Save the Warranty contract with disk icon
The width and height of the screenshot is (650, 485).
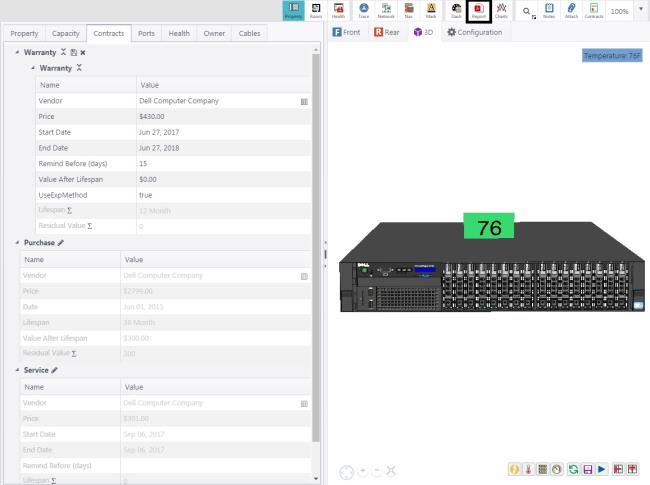click(73, 52)
